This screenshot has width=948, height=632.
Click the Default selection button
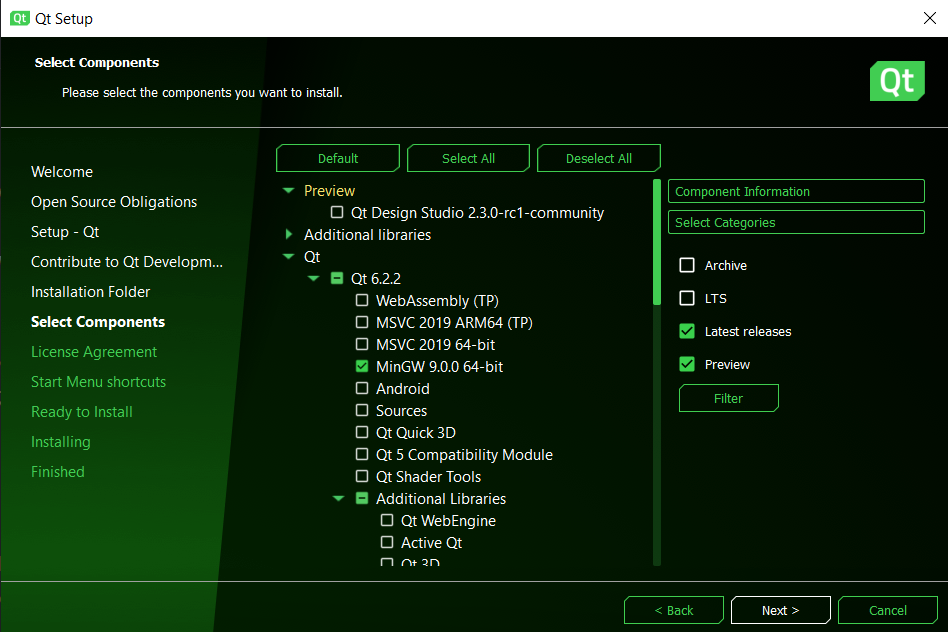(338, 158)
